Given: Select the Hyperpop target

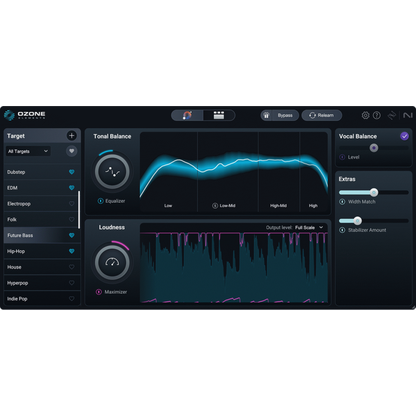Looking at the screenshot, I should coord(42,283).
